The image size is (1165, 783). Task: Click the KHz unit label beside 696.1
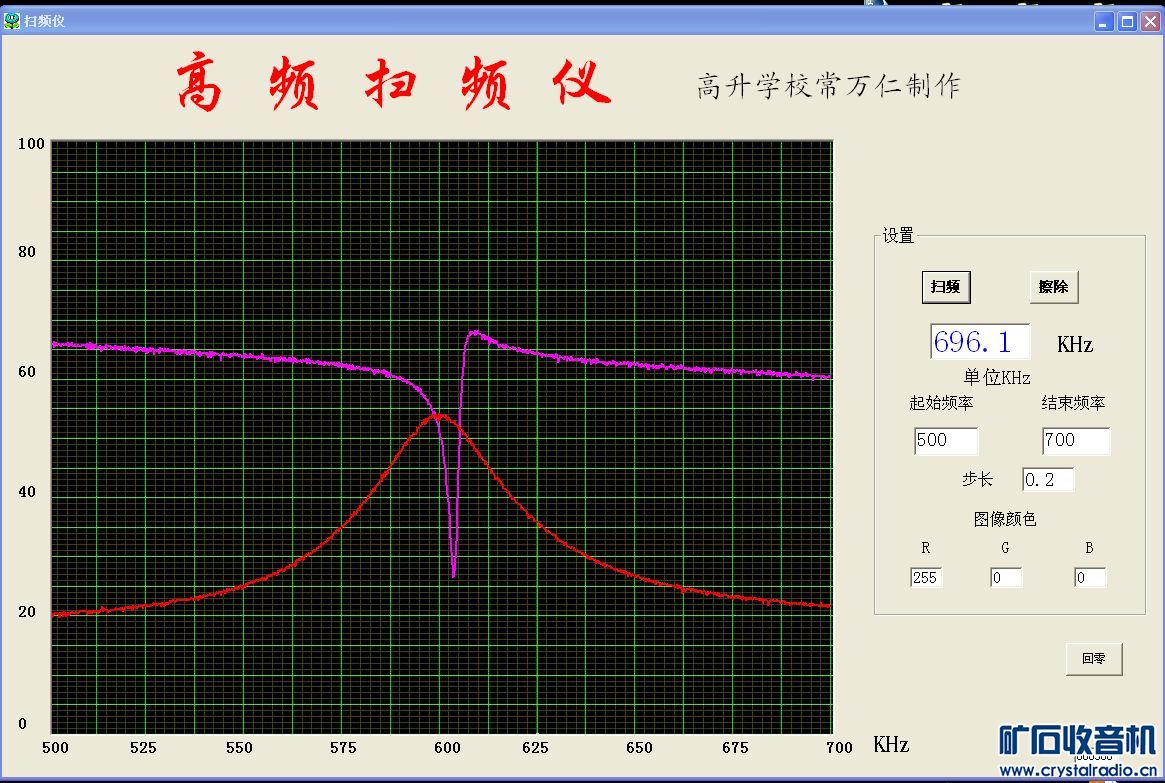point(1075,345)
